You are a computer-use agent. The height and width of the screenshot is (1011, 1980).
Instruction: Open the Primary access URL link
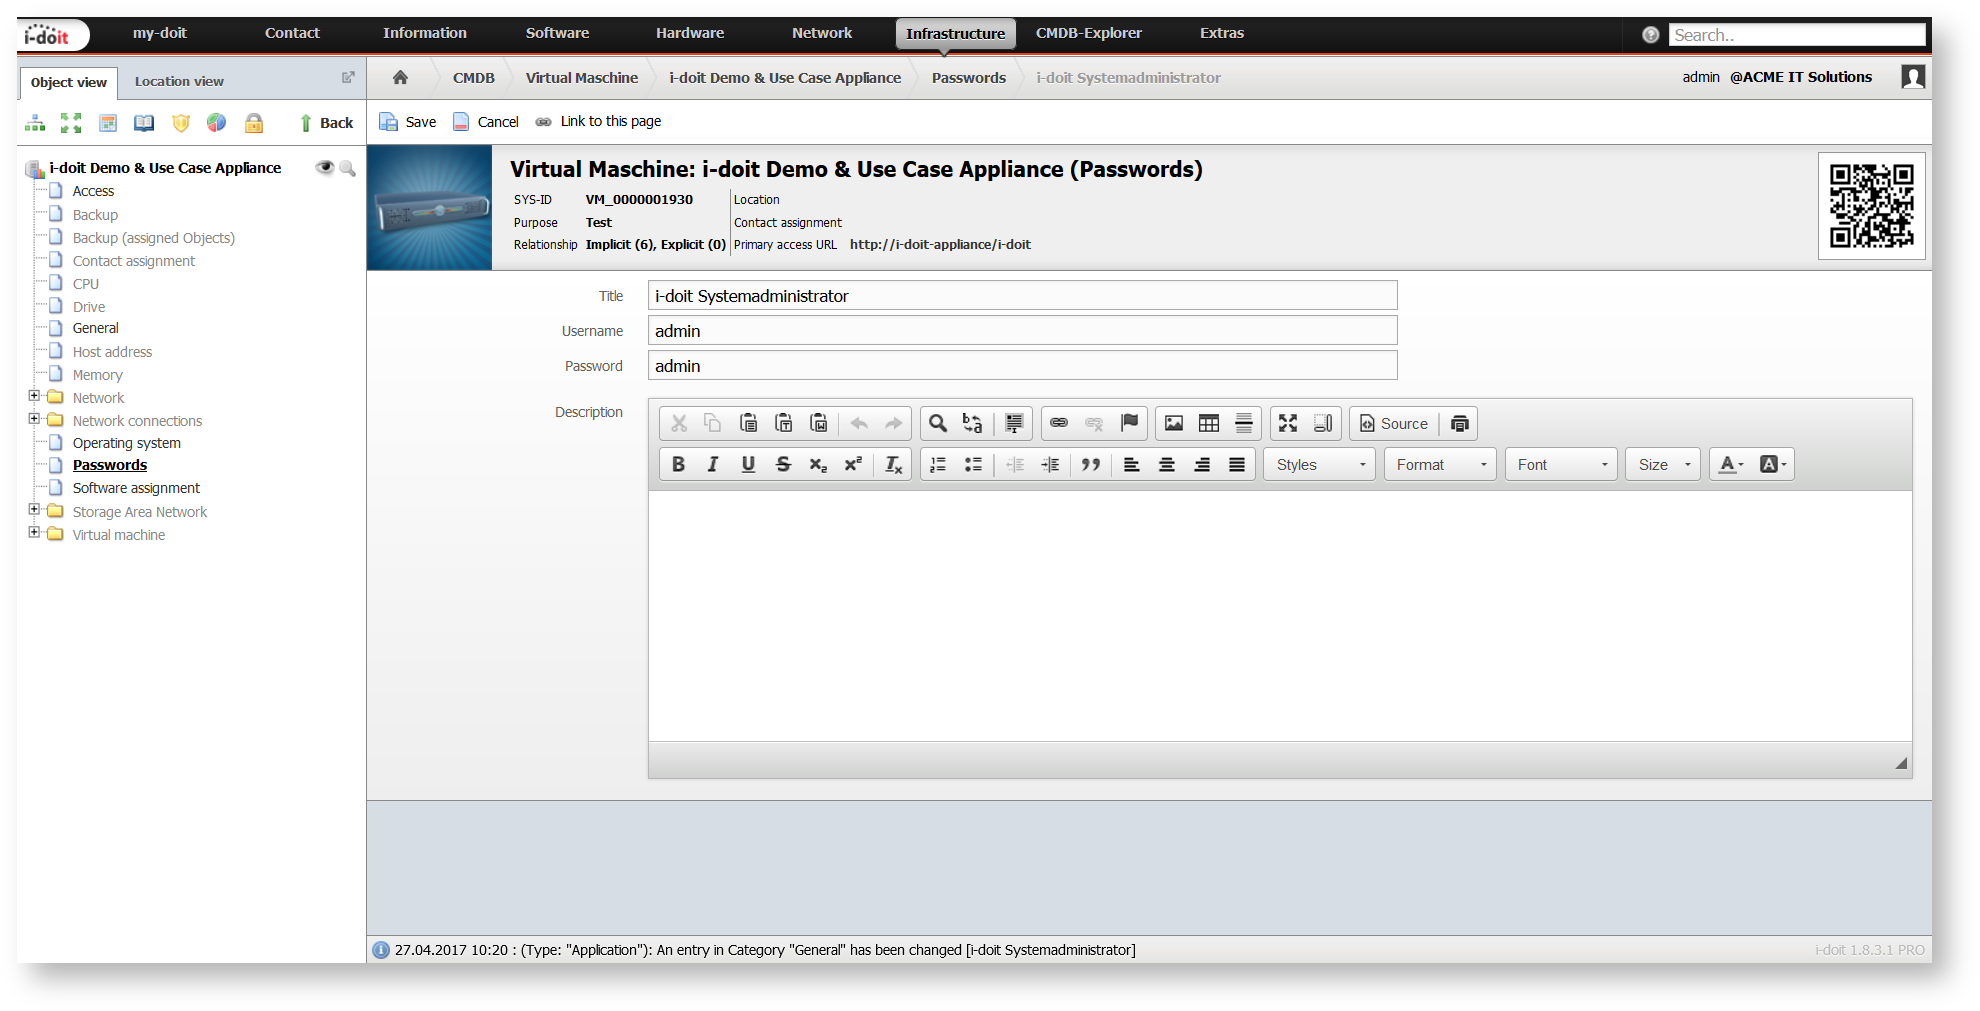click(940, 245)
